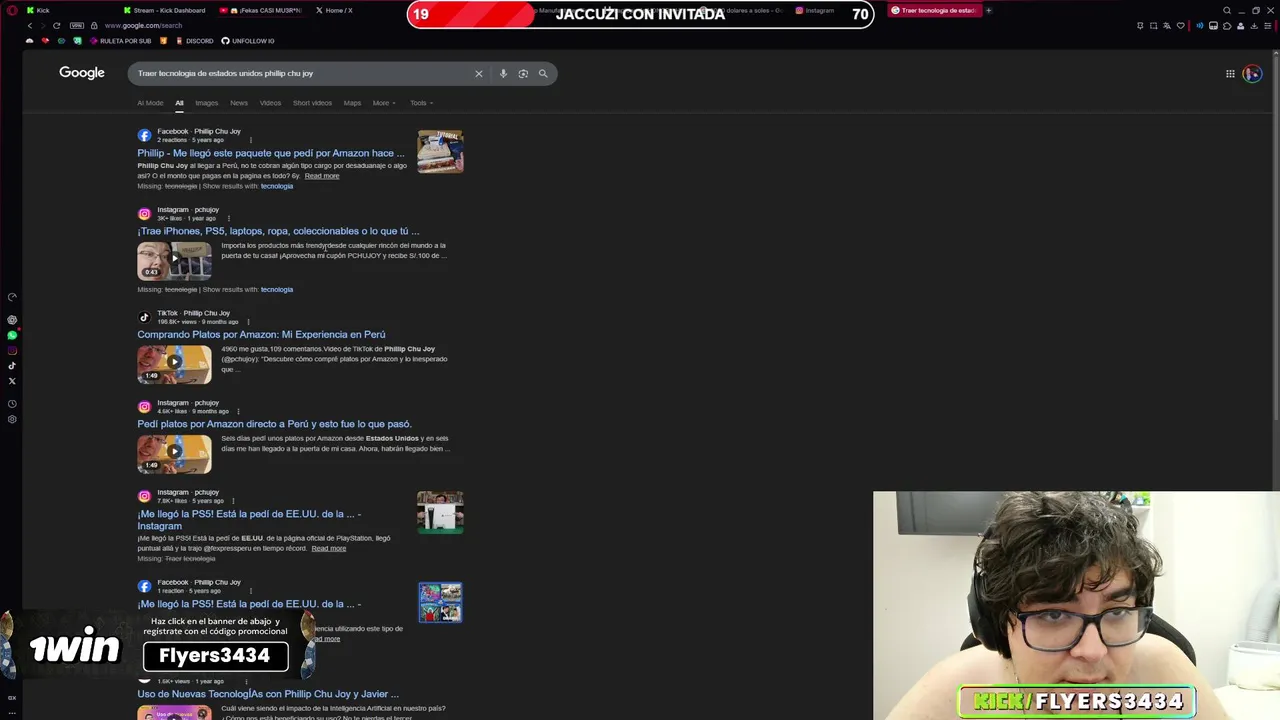This screenshot has height=720, width=1280.
Task: Open the DISCORD bookmark
Action: click(194, 41)
